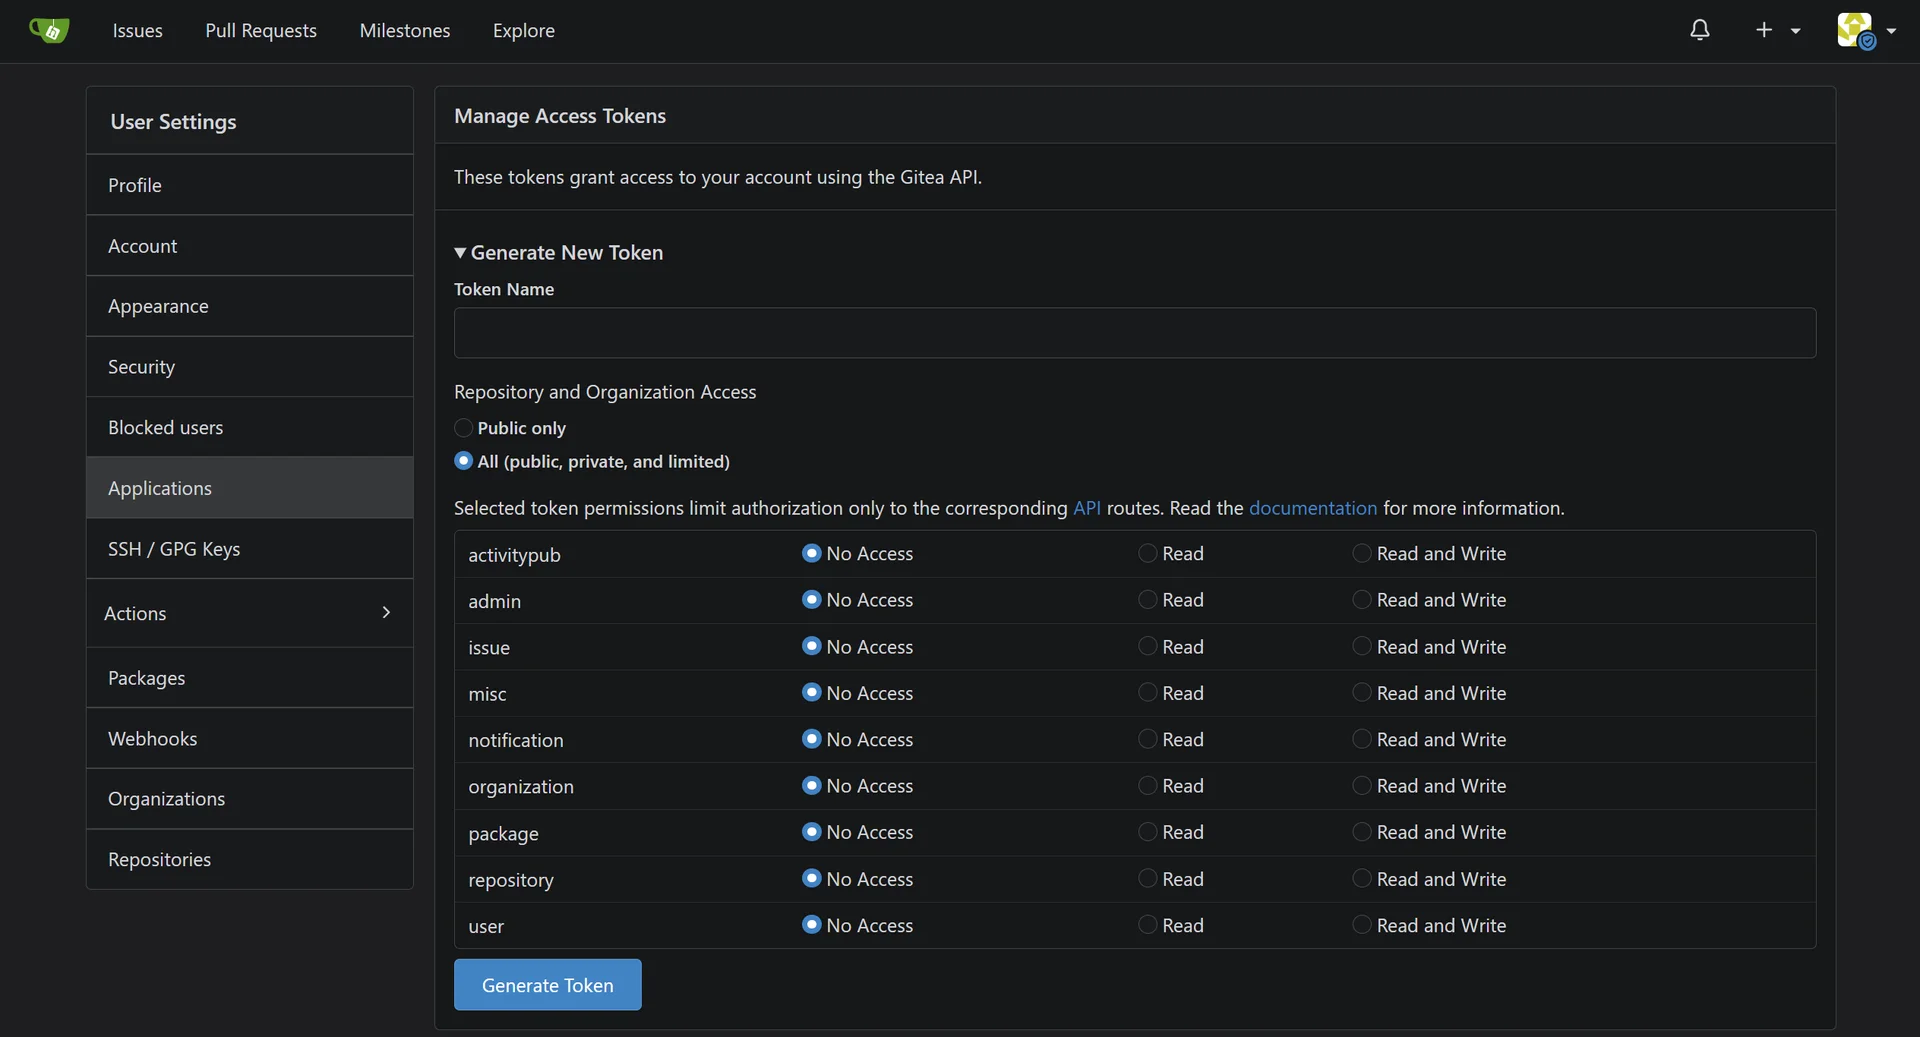Collapse the Generate New Token section
The width and height of the screenshot is (1920, 1037).
pyautogui.click(x=558, y=253)
